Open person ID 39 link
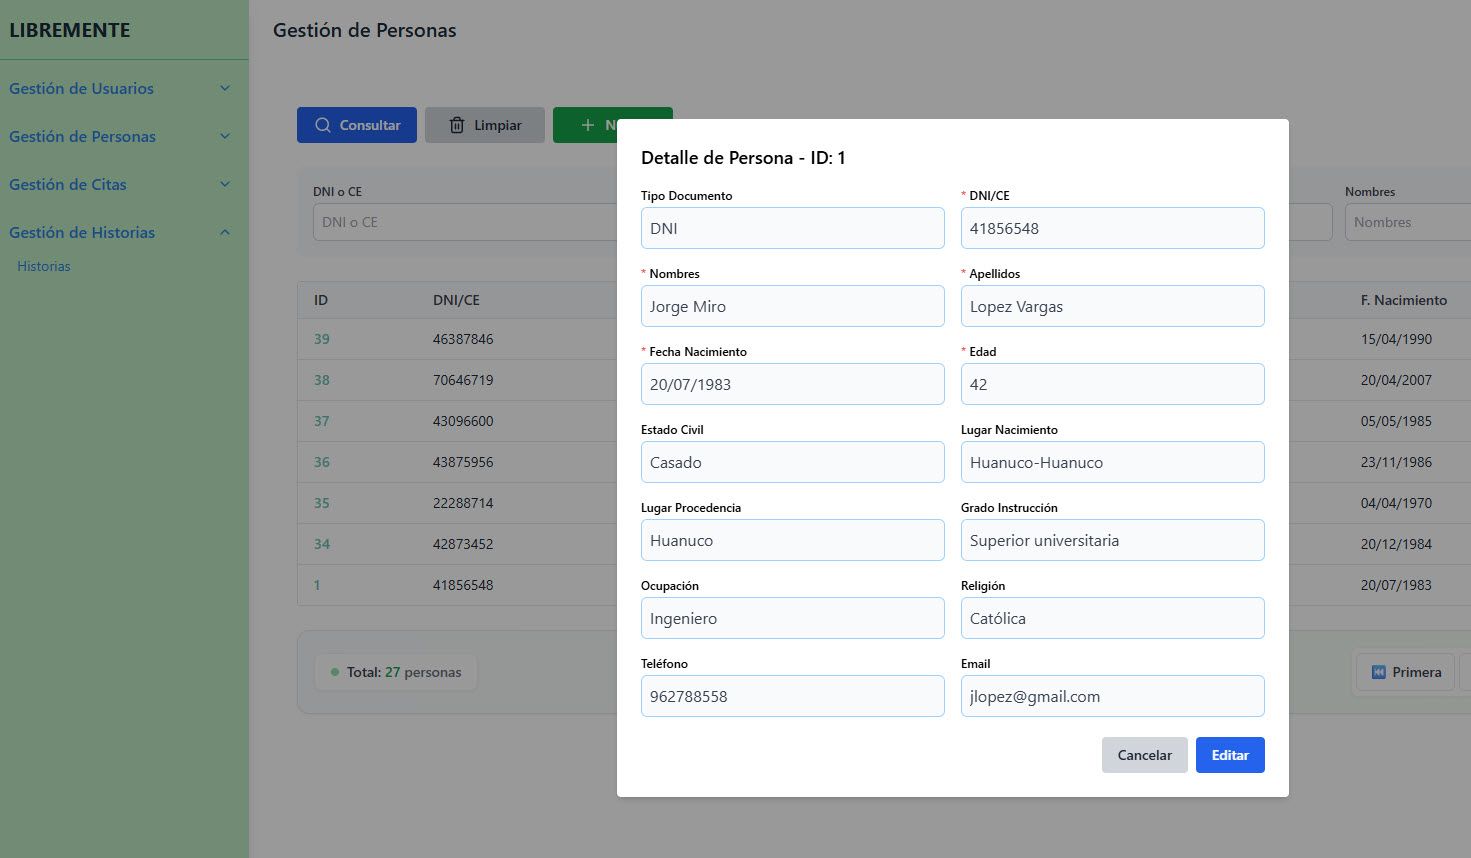The height and width of the screenshot is (858, 1471). coord(322,339)
